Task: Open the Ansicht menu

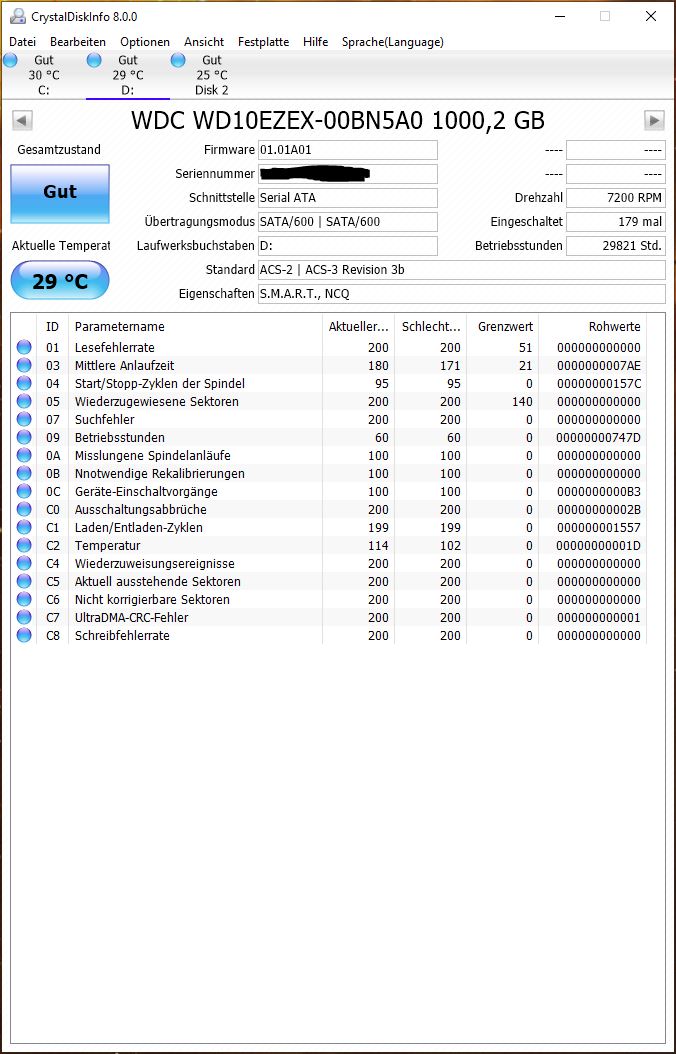Action: [x=204, y=42]
